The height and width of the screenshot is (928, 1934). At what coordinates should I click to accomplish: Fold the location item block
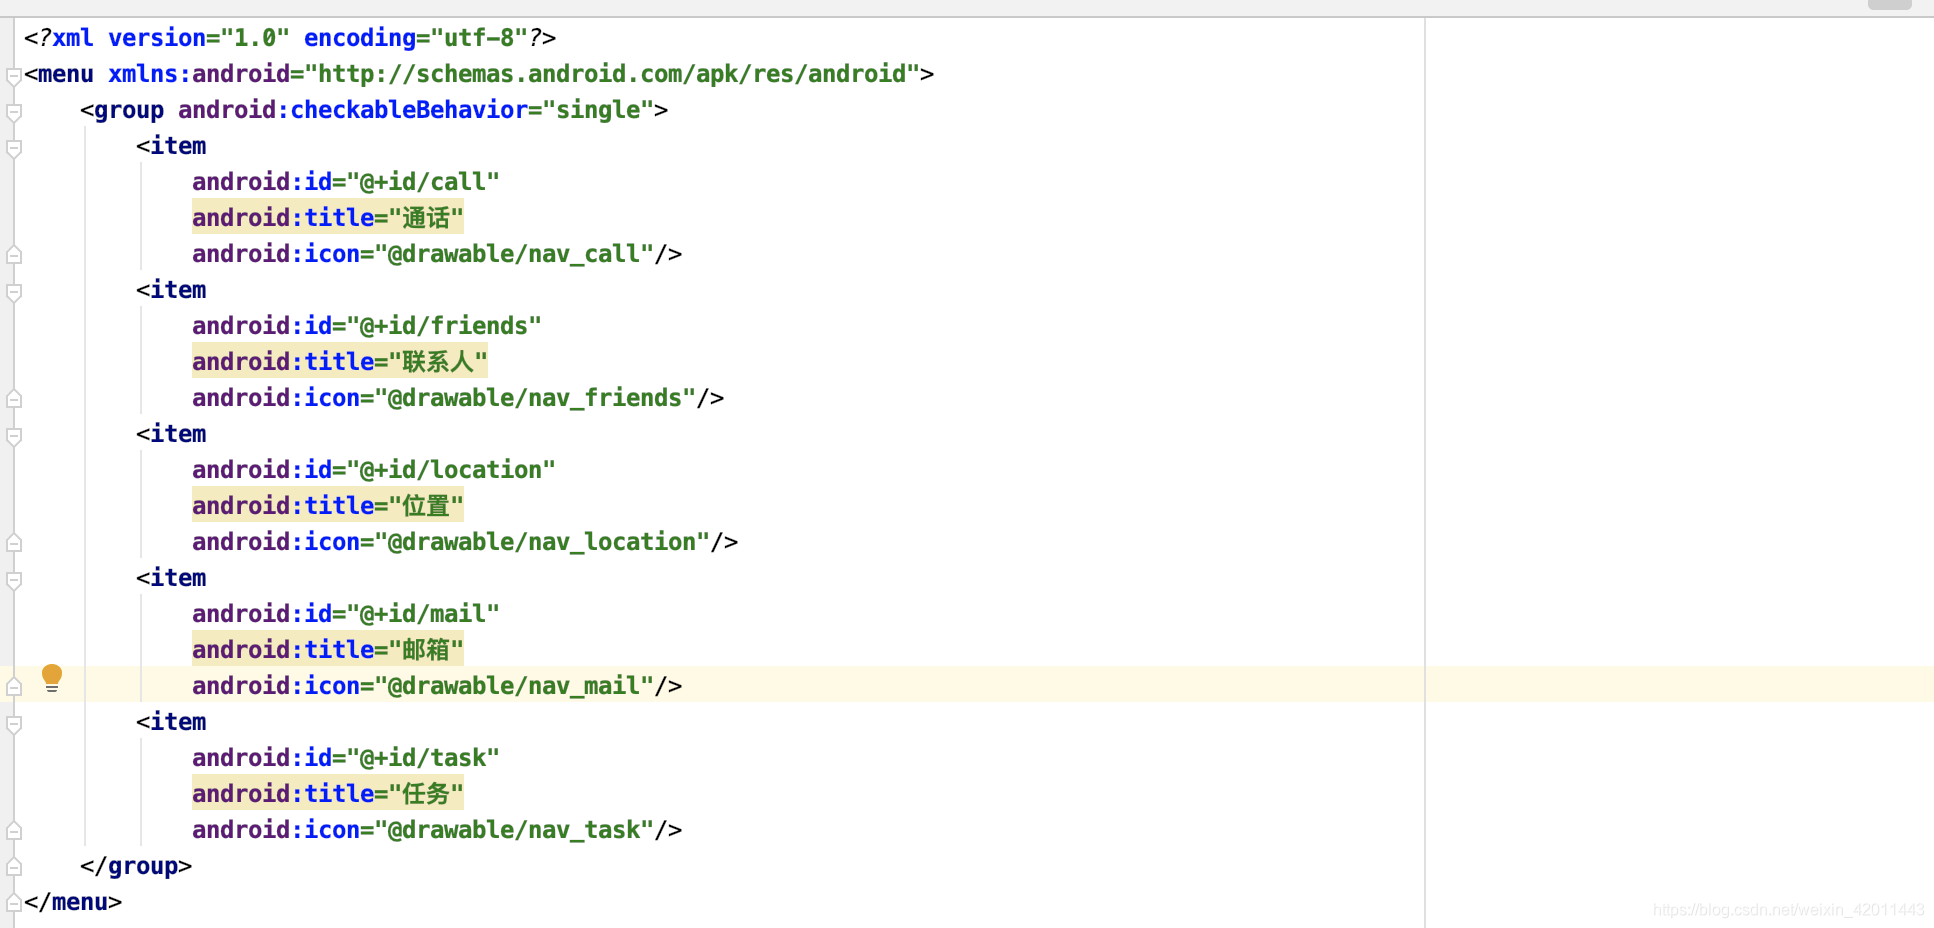[x=14, y=436]
